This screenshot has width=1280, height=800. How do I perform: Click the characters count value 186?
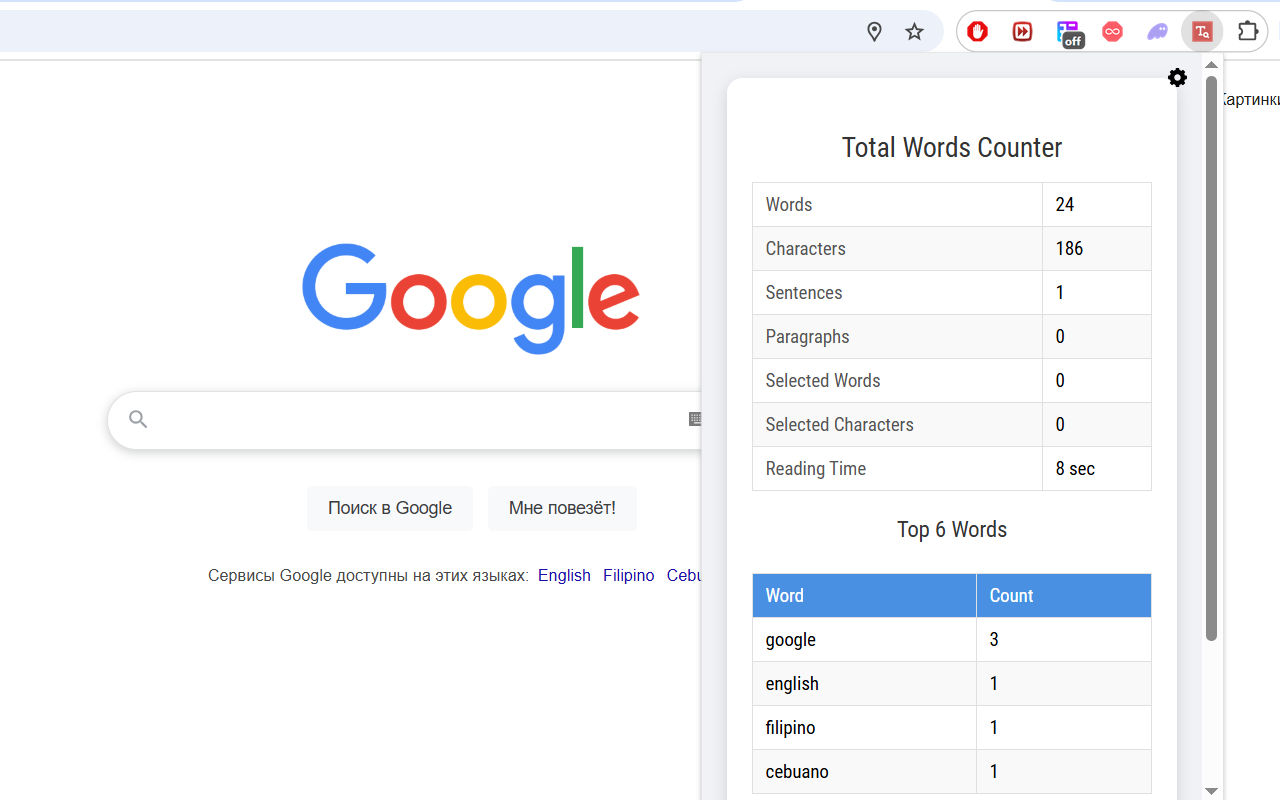click(x=1069, y=249)
